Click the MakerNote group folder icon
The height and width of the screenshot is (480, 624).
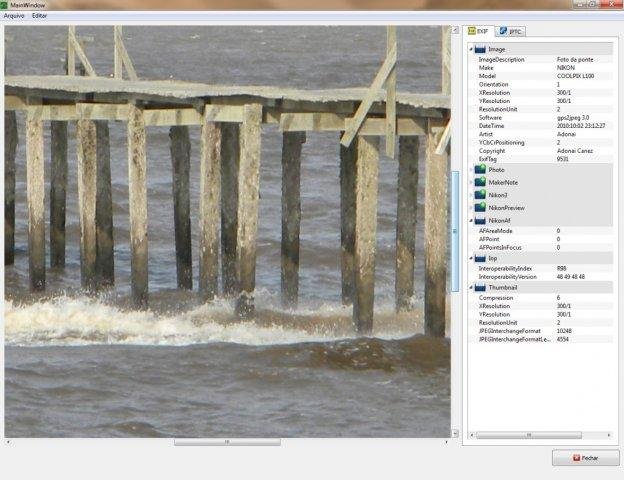pyautogui.click(x=480, y=182)
